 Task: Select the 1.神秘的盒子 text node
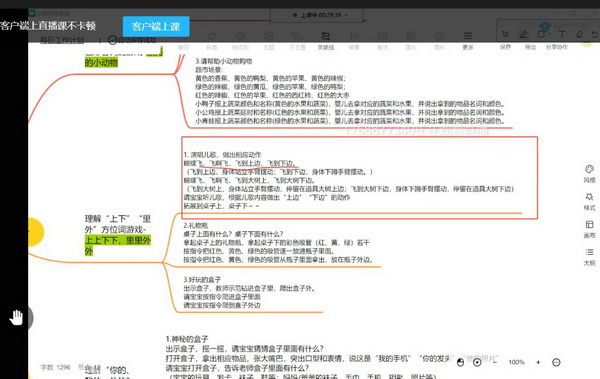187,339
